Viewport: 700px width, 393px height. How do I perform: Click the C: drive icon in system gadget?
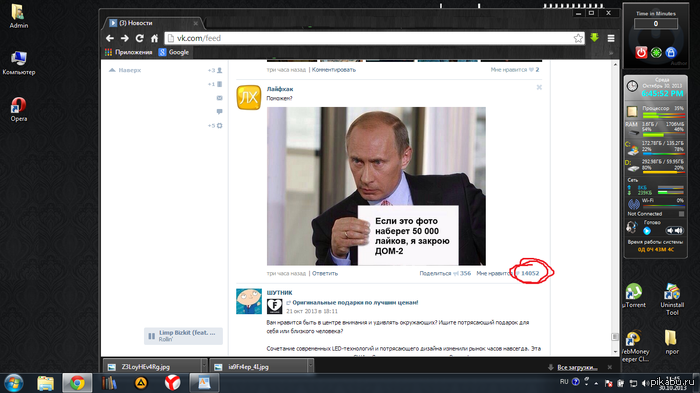point(632,150)
